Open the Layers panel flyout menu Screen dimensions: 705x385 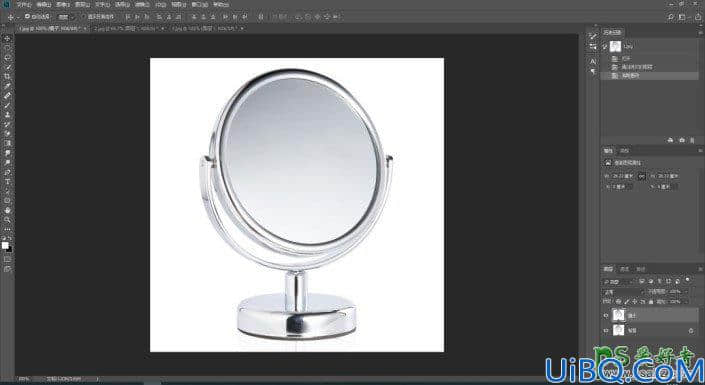pos(700,269)
